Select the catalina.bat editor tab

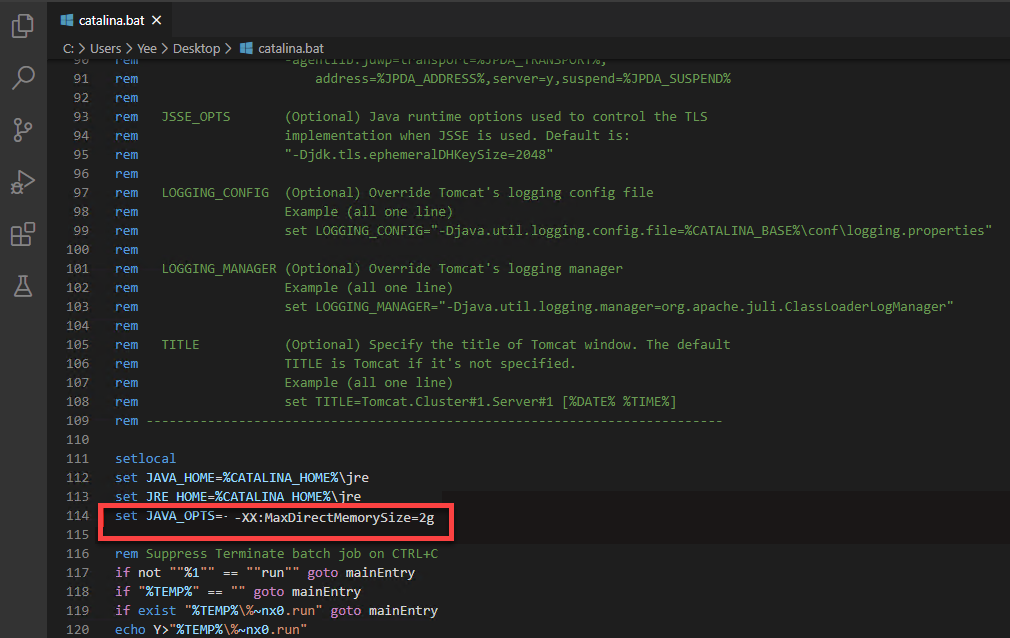pyautogui.click(x=111, y=21)
